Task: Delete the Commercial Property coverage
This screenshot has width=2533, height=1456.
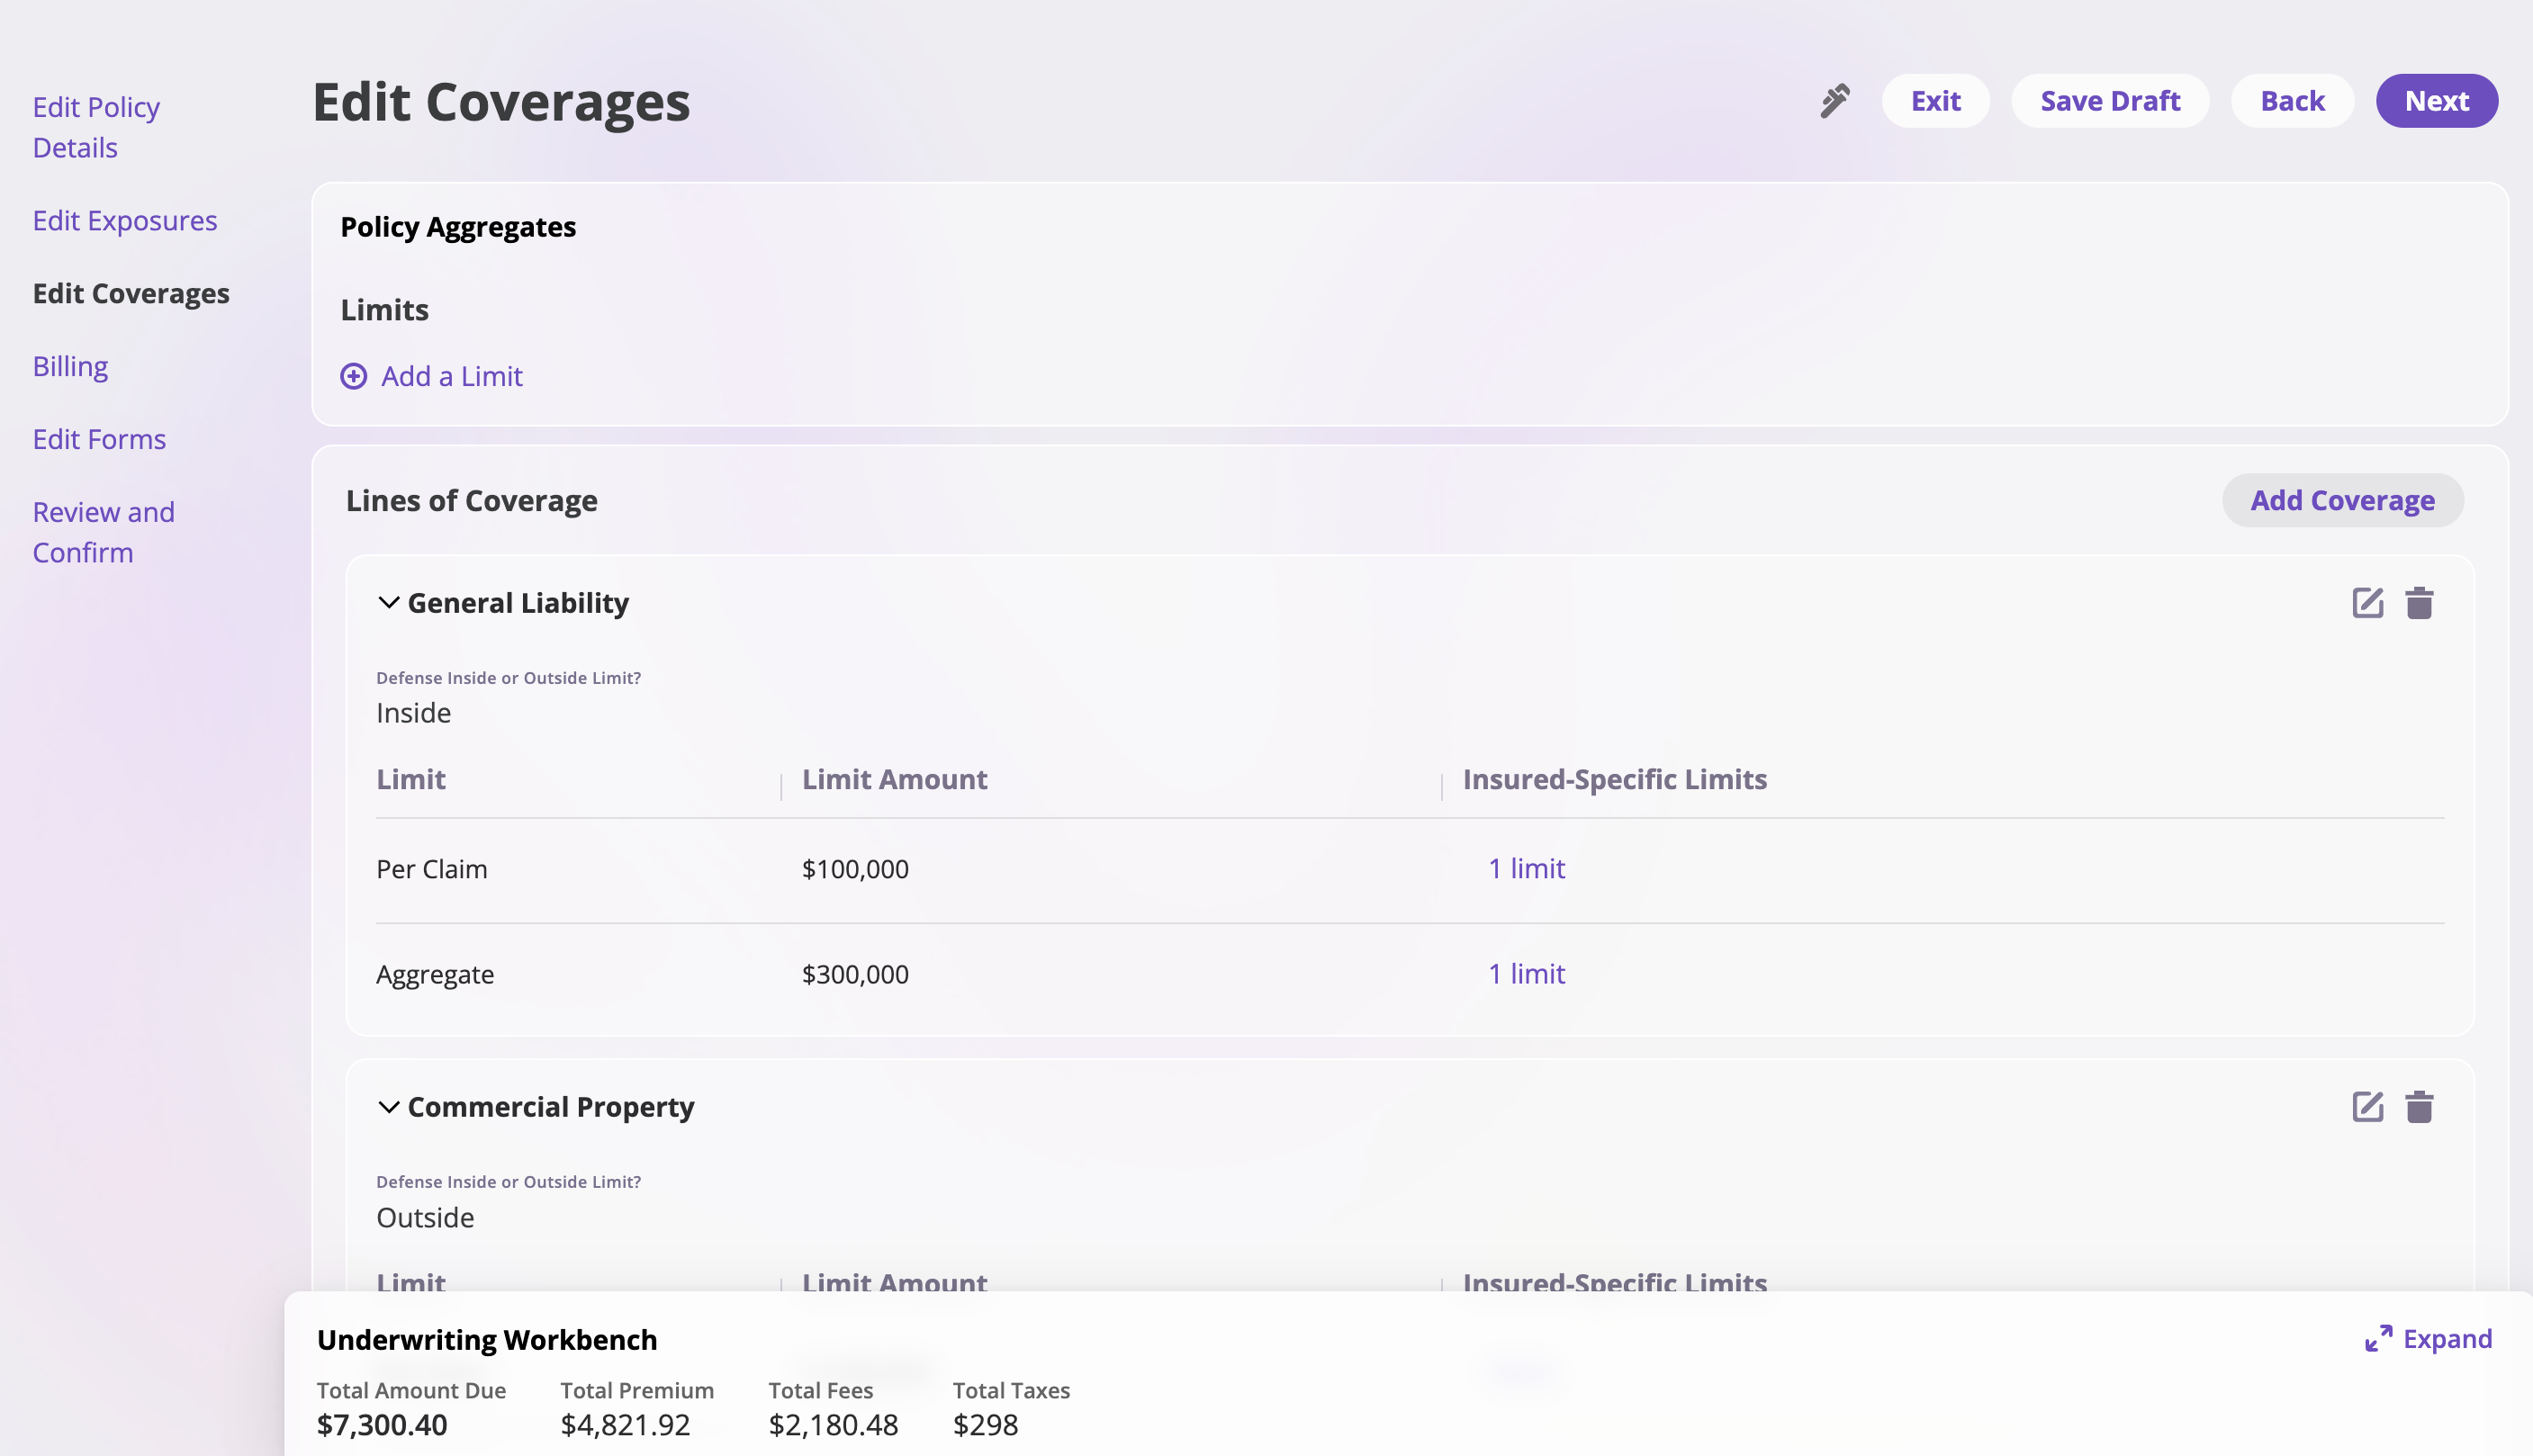Action: pyautogui.click(x=2418, y=1107)
